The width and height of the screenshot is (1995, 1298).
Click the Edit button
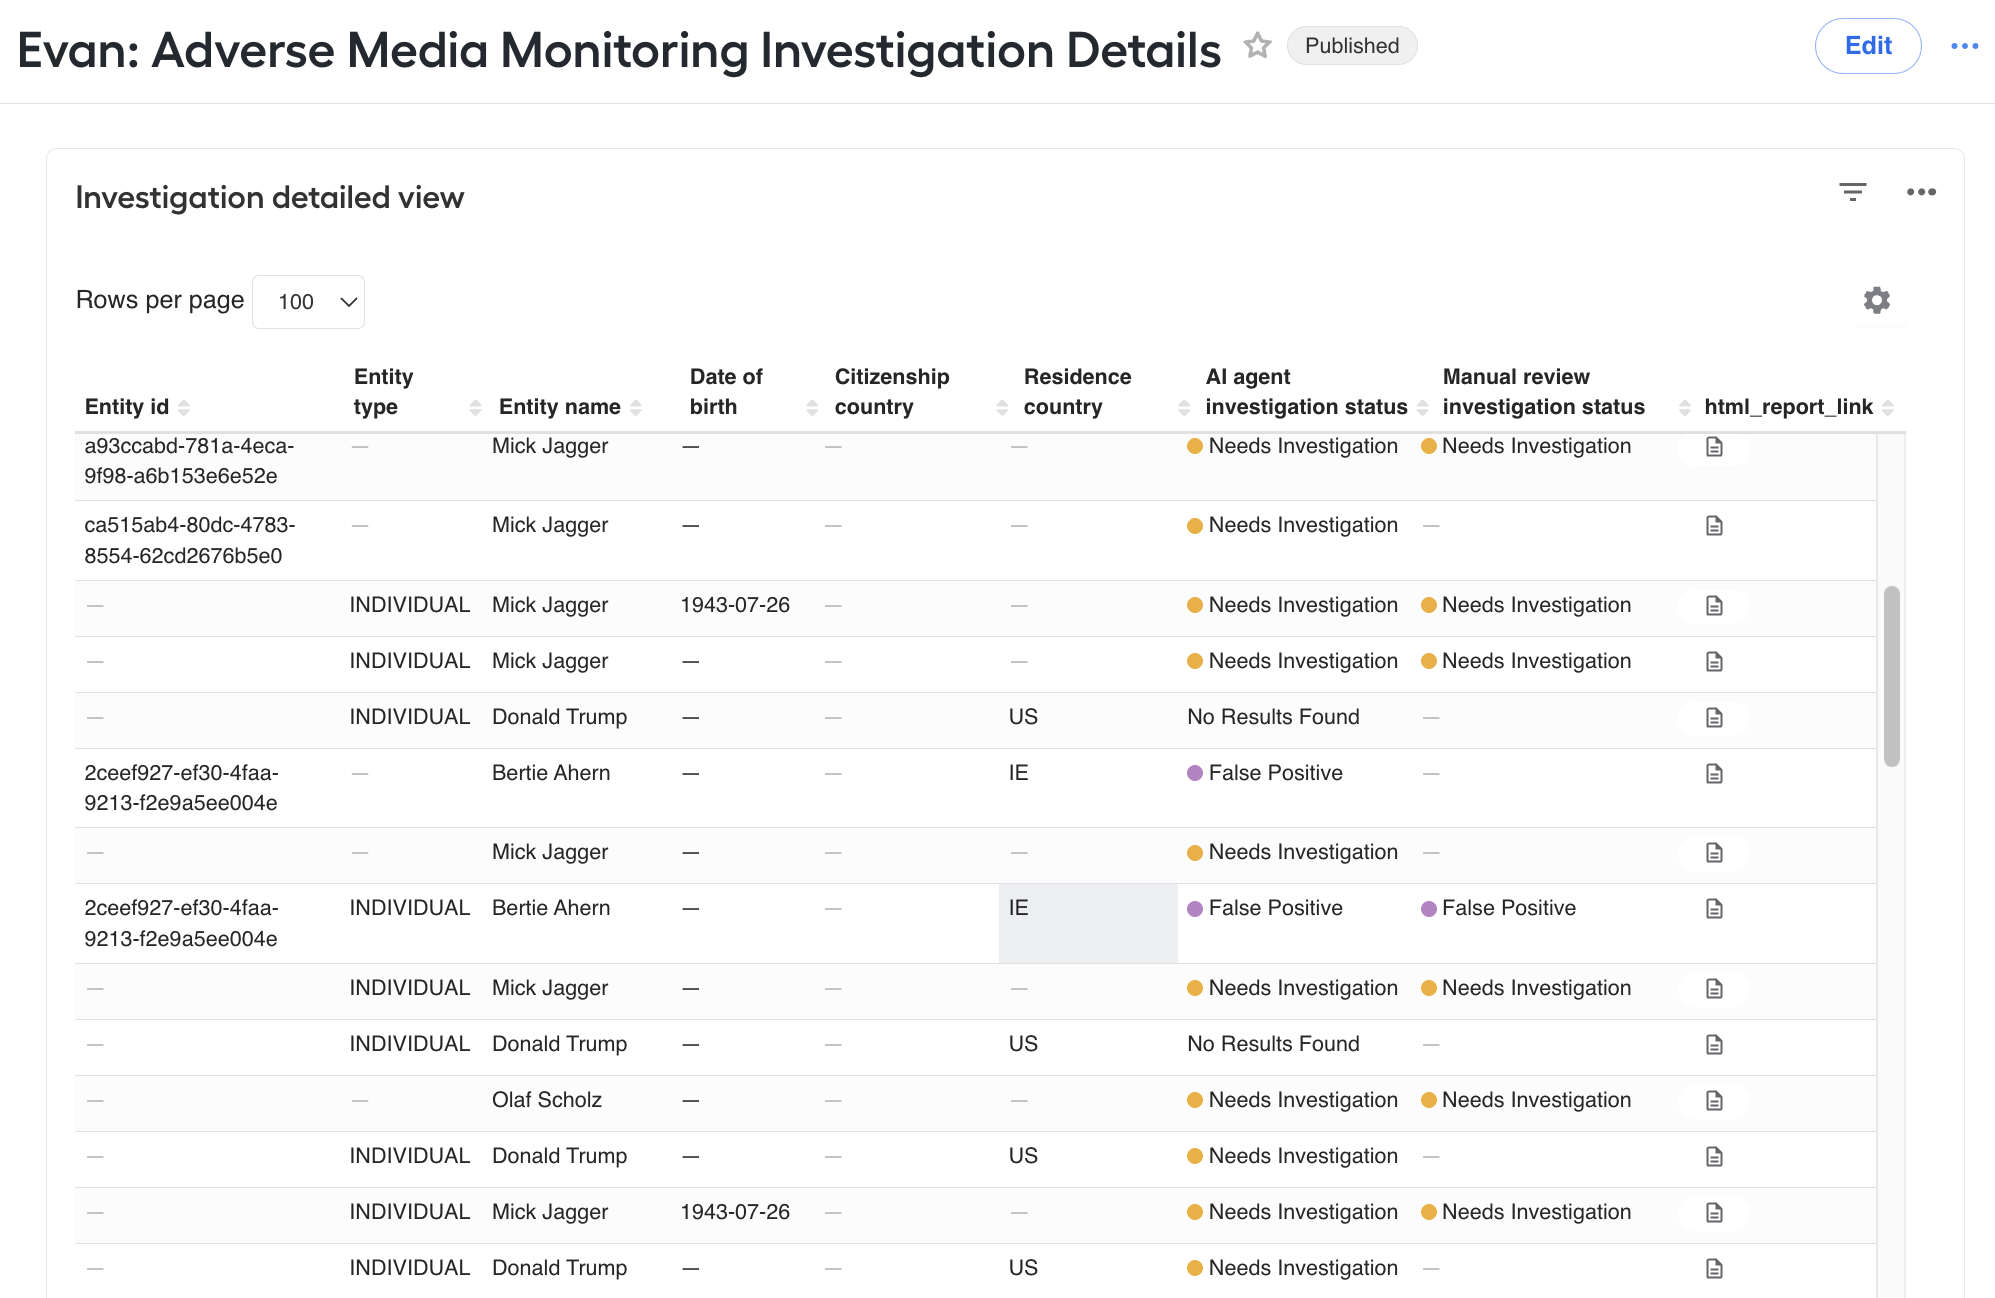(x=1867, y=46)
